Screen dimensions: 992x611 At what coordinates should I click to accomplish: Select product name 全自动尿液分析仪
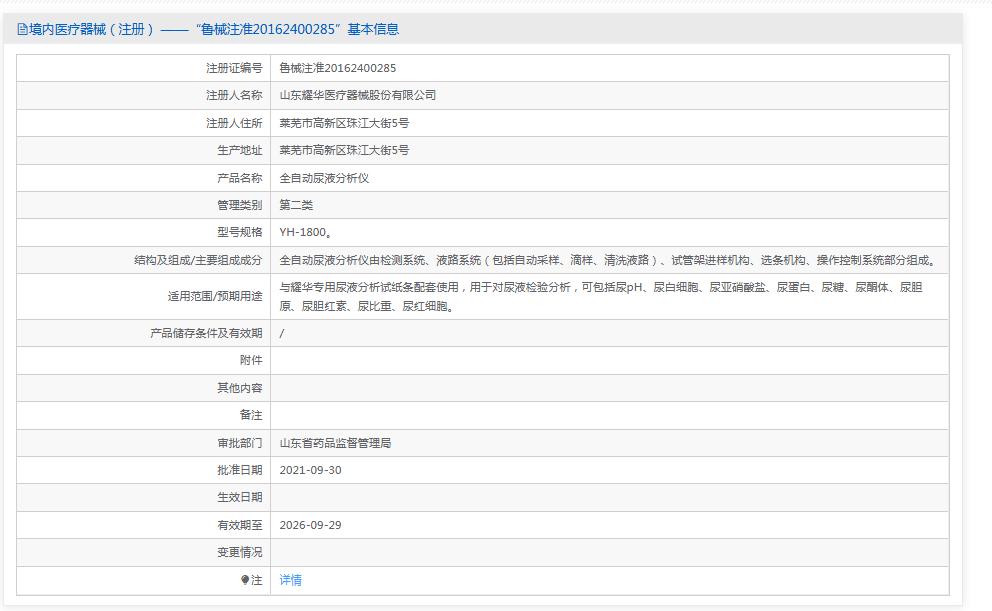click(x=325, y=178)
